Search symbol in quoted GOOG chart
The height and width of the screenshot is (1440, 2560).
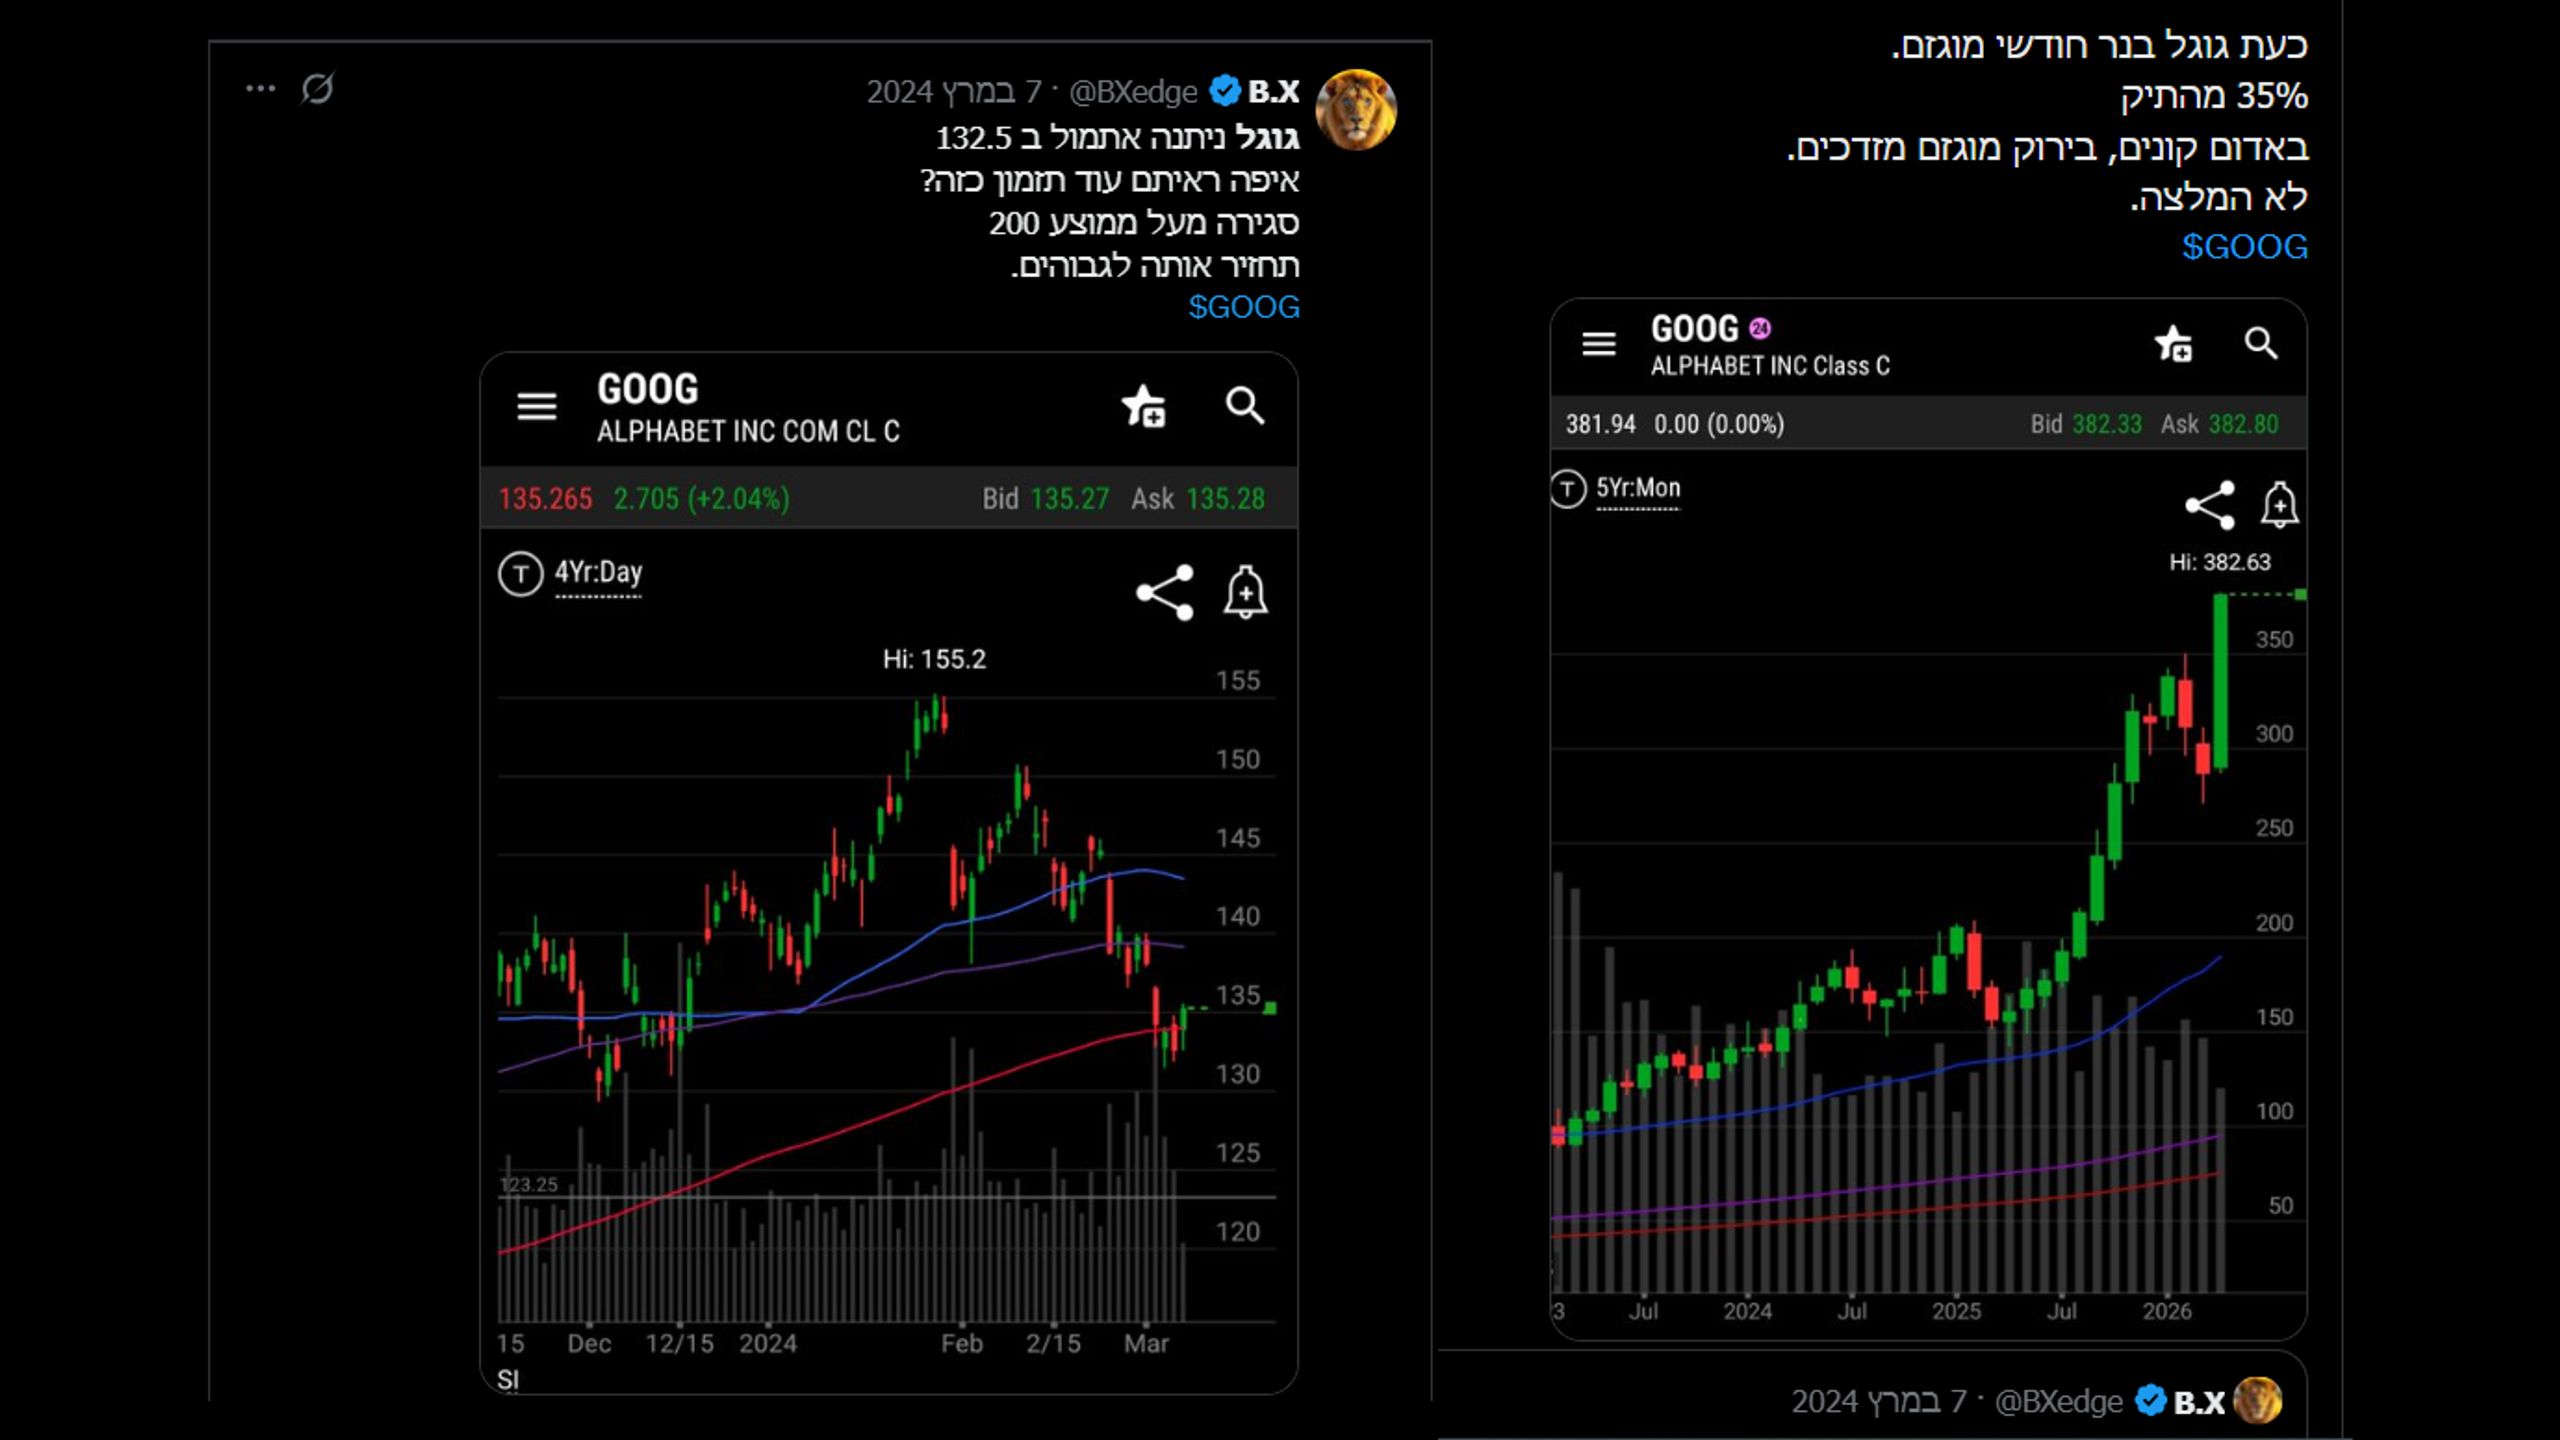point(1245,406)
